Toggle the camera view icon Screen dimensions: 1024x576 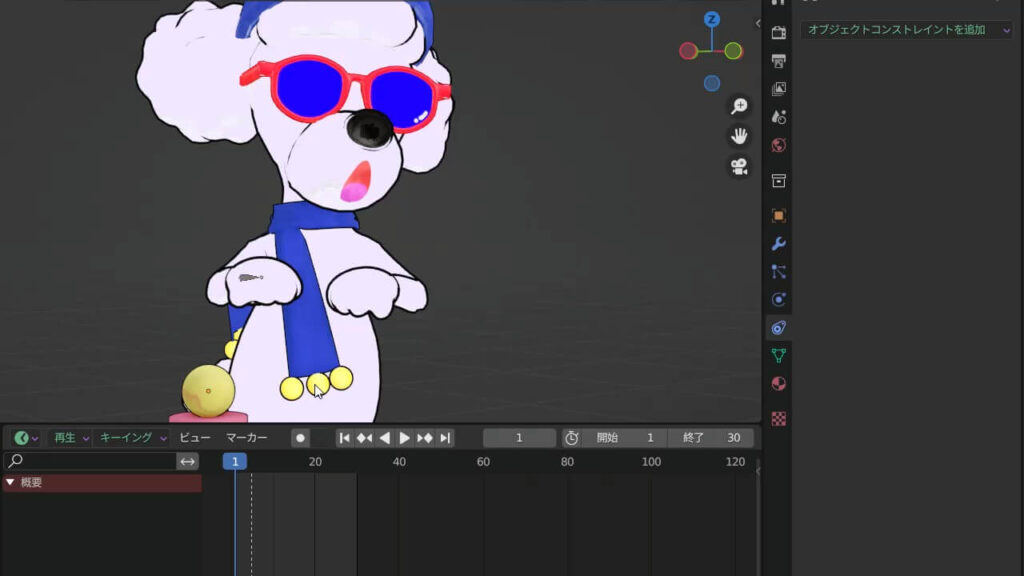pyautogui.click(x=739, y=167)
